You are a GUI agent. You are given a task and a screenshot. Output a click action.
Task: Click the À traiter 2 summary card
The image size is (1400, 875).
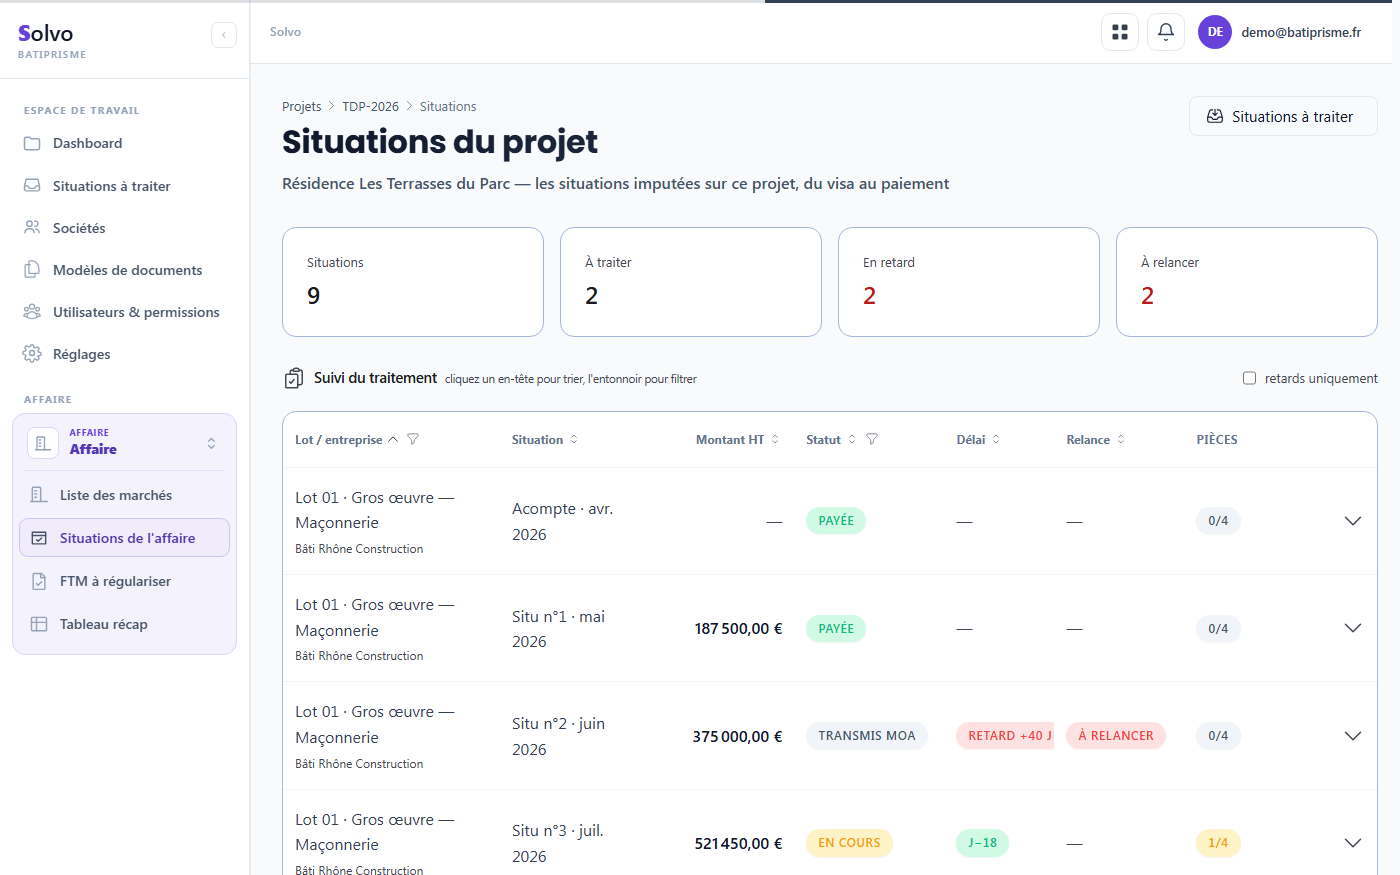[691, 282]
